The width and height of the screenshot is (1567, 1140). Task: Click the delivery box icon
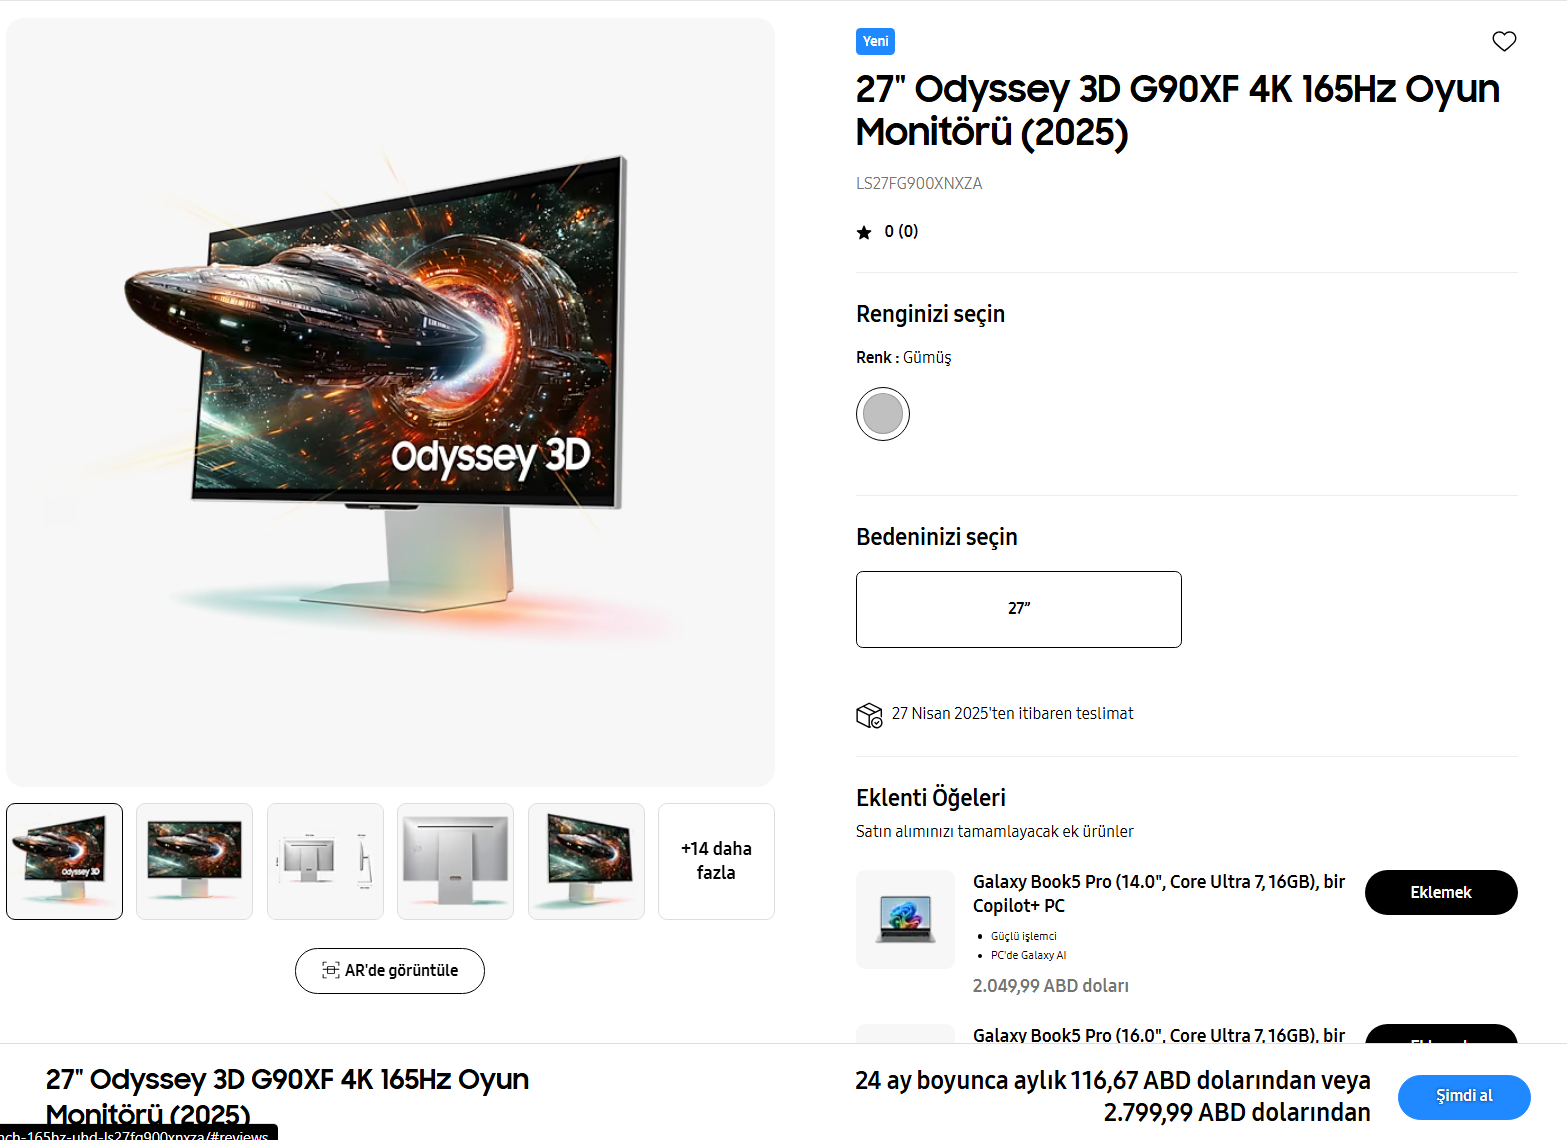click(869, 715)
